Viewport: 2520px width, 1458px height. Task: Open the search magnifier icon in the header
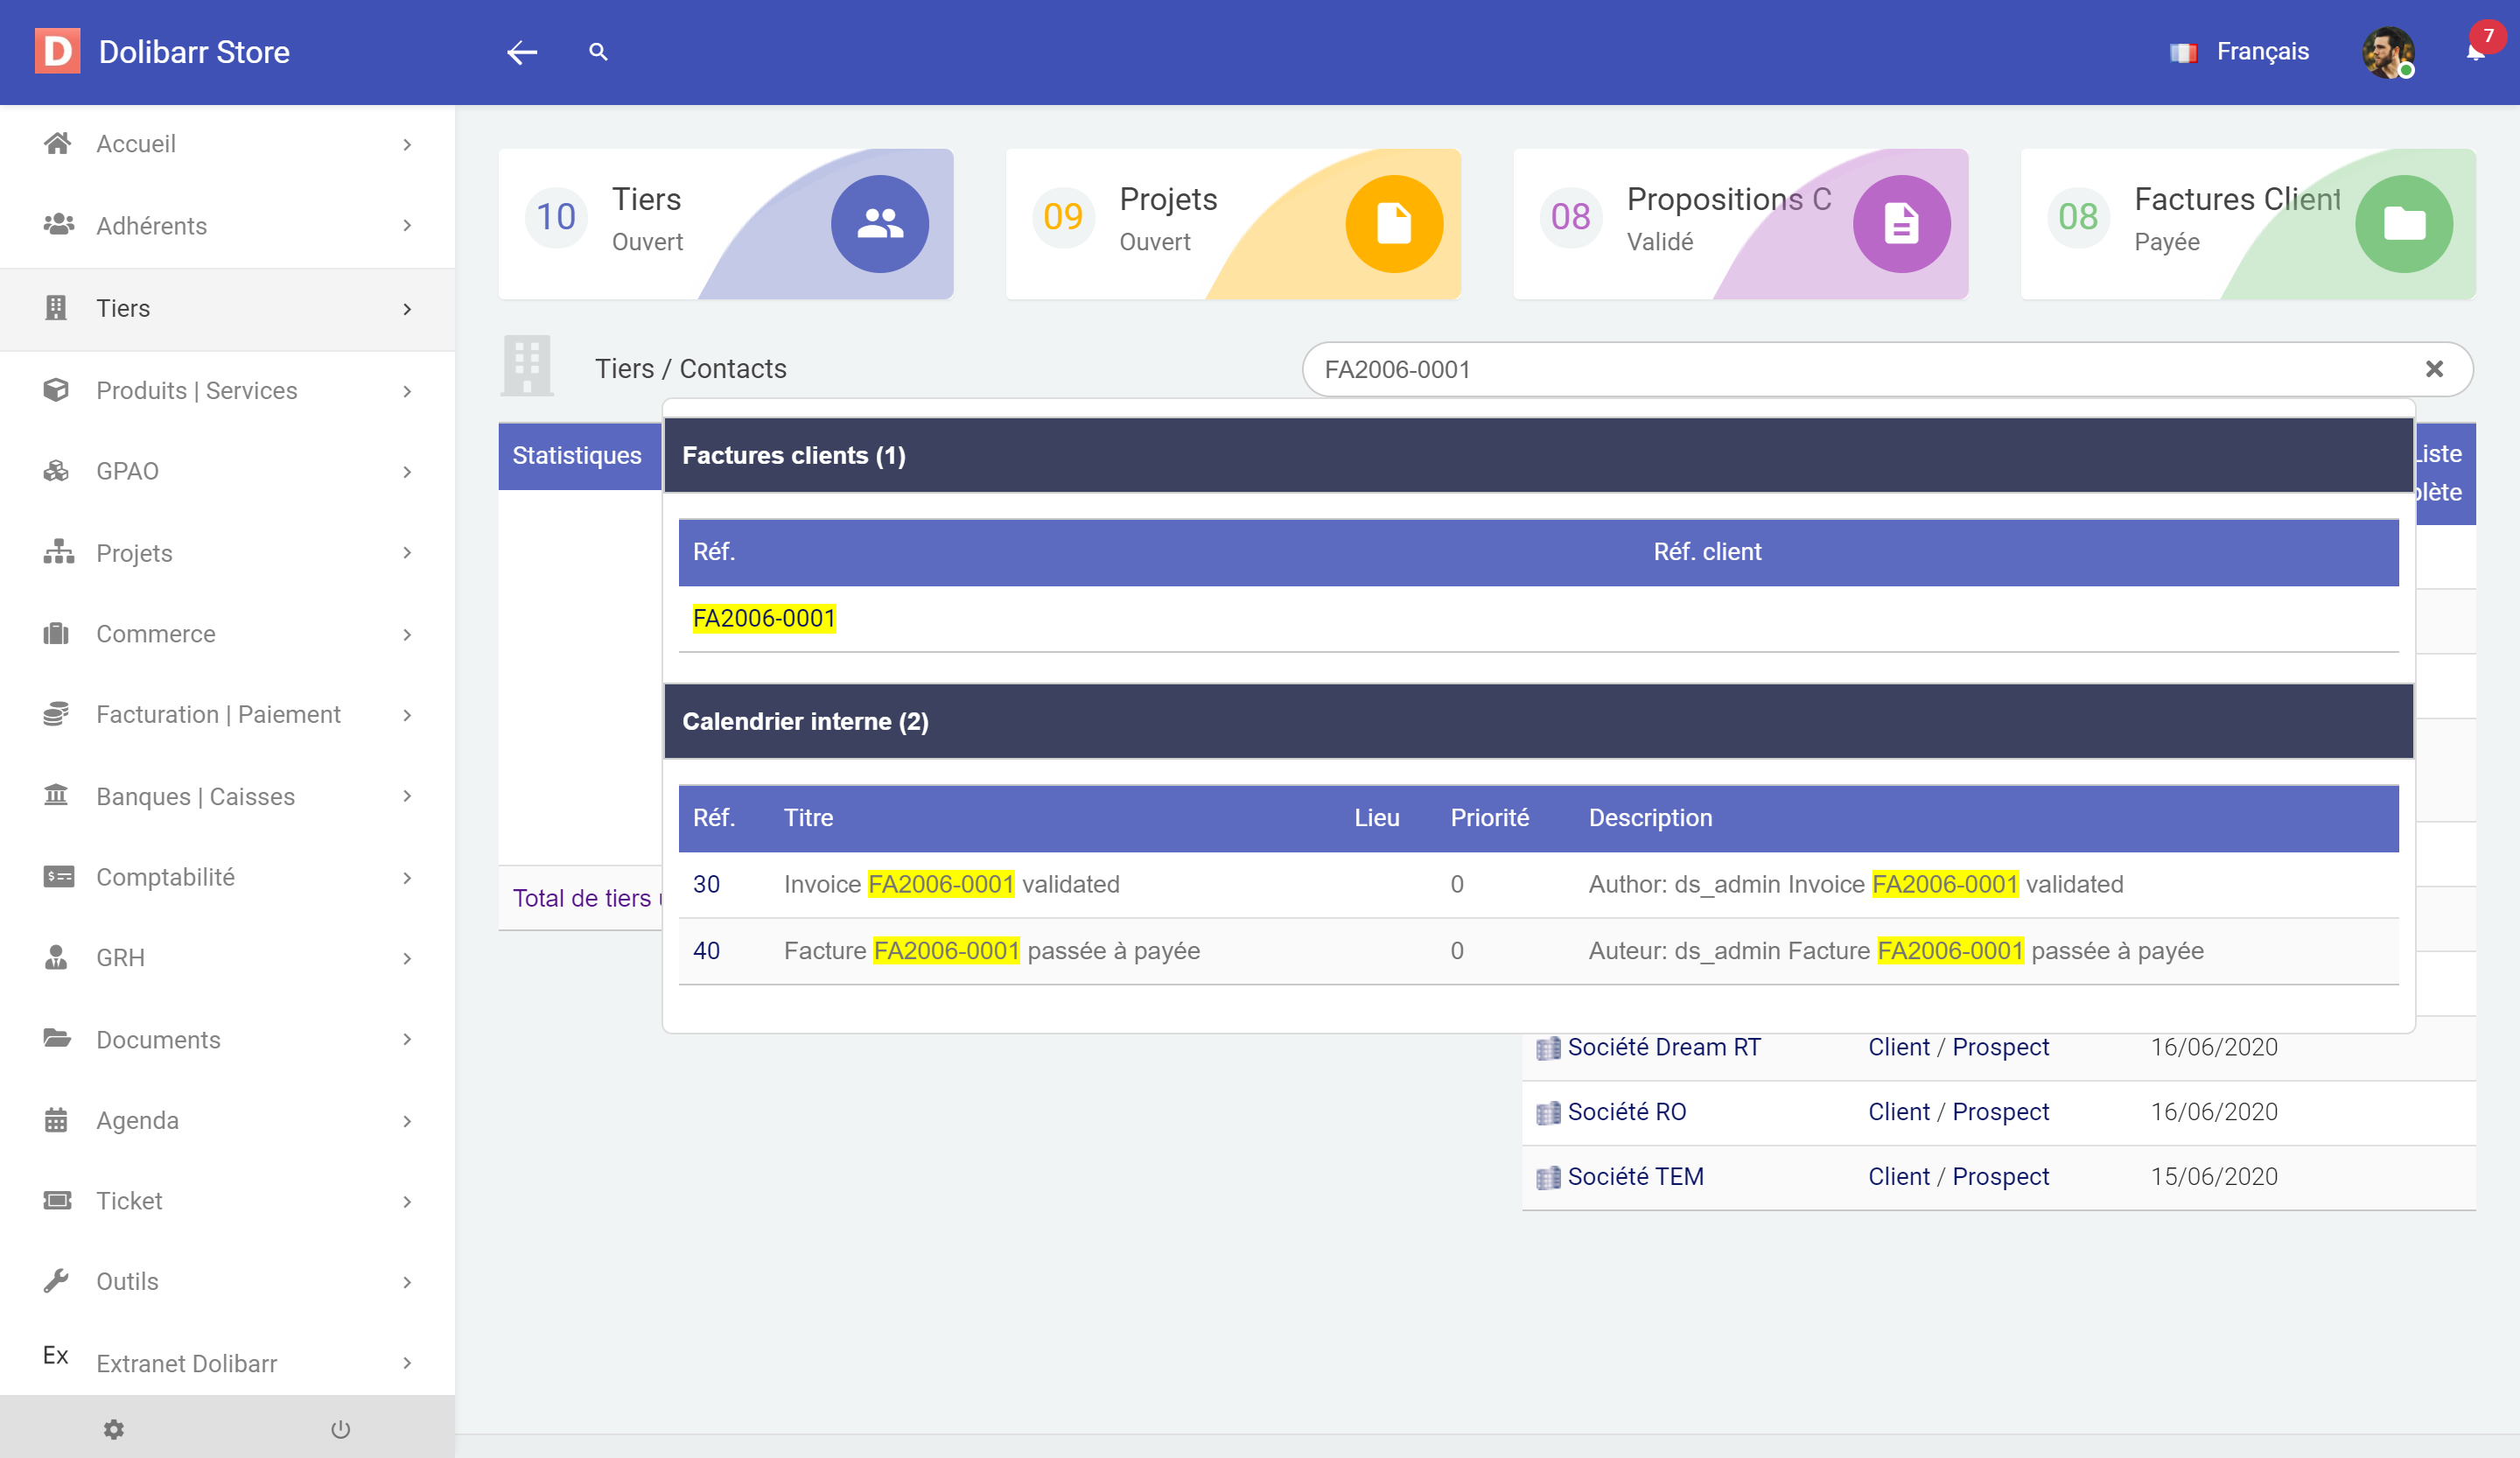coord(598,52)
